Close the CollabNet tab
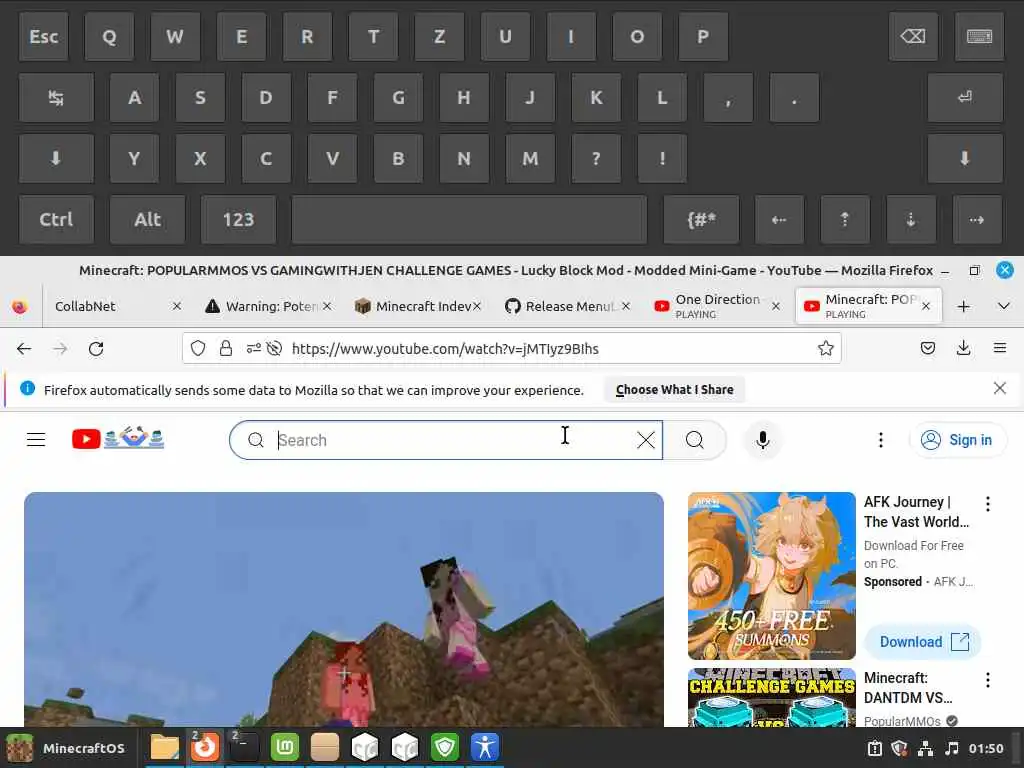The width and height of the screenshot is (1024, 768). tap(177, 306)
